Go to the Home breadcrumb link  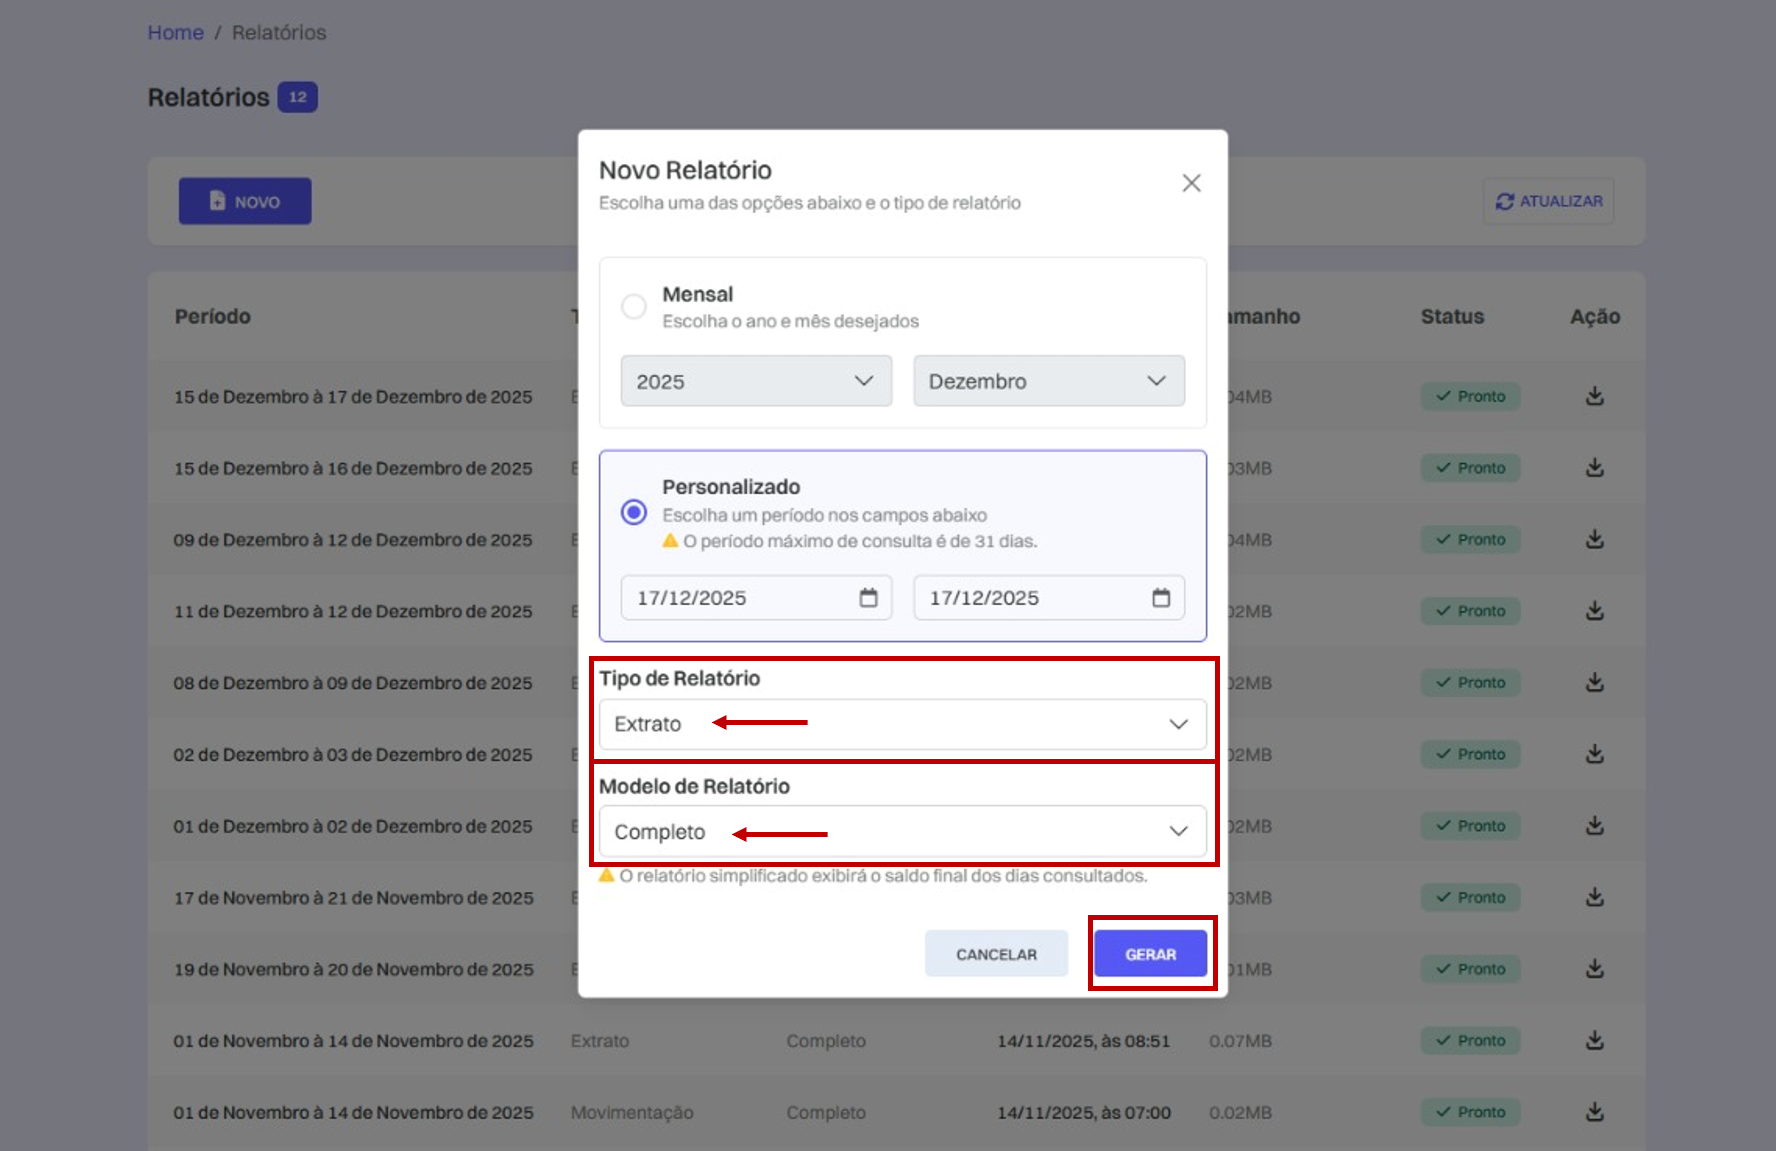tap(176, 32)
